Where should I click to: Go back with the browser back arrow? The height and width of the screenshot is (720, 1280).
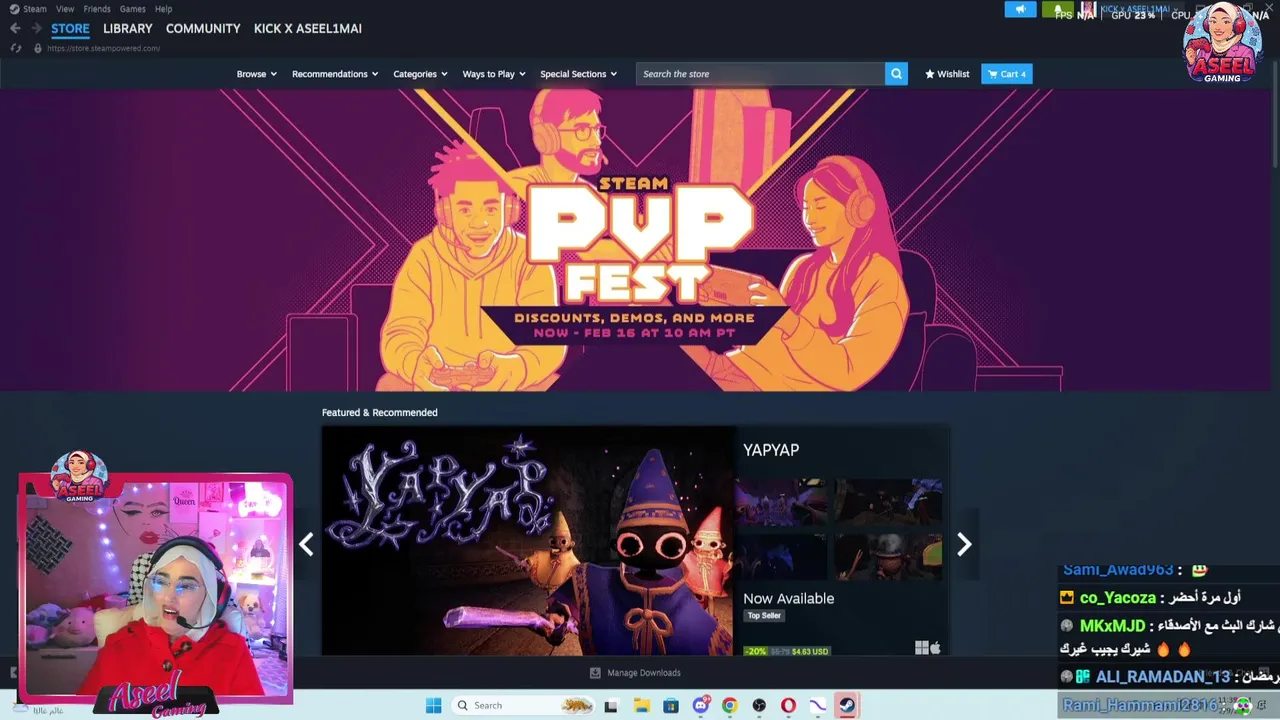pos(15,28)
